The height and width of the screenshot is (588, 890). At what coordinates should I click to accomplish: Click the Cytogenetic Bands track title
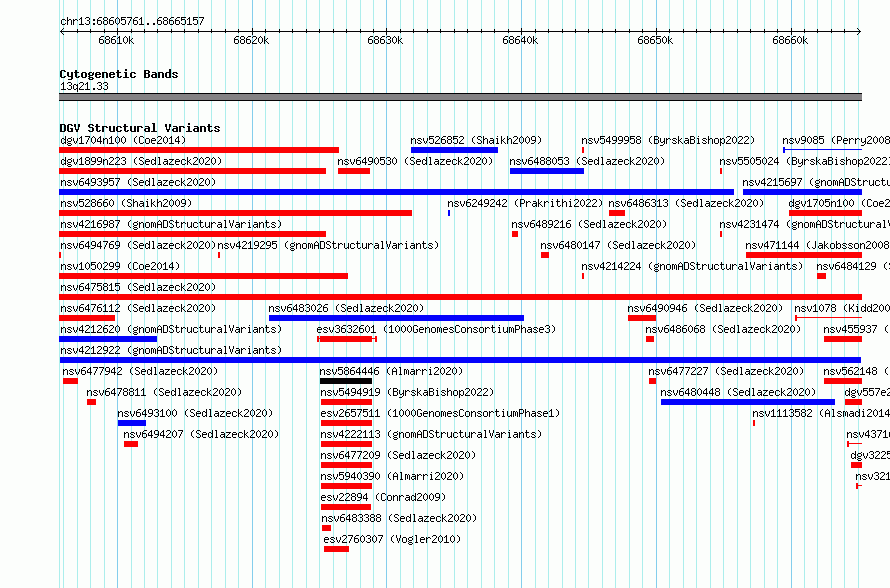pyautogui.click(x=119, y=74)
